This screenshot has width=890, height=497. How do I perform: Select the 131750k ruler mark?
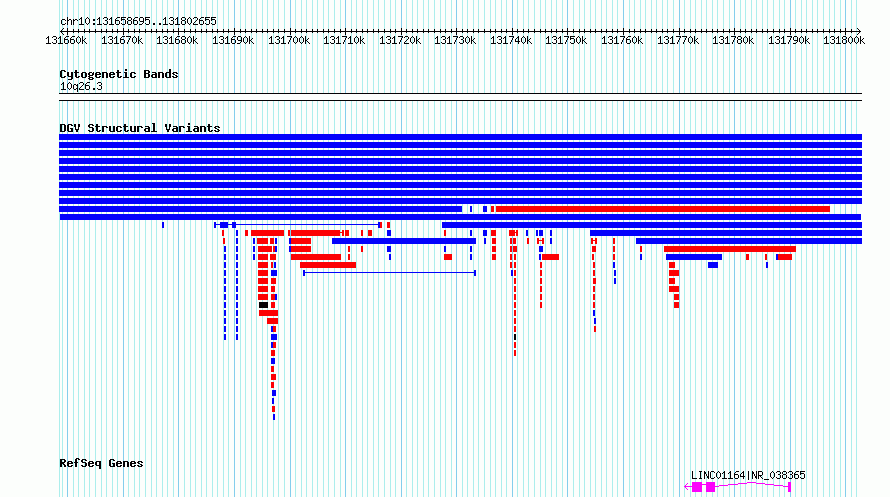click(x=566, y=40)
